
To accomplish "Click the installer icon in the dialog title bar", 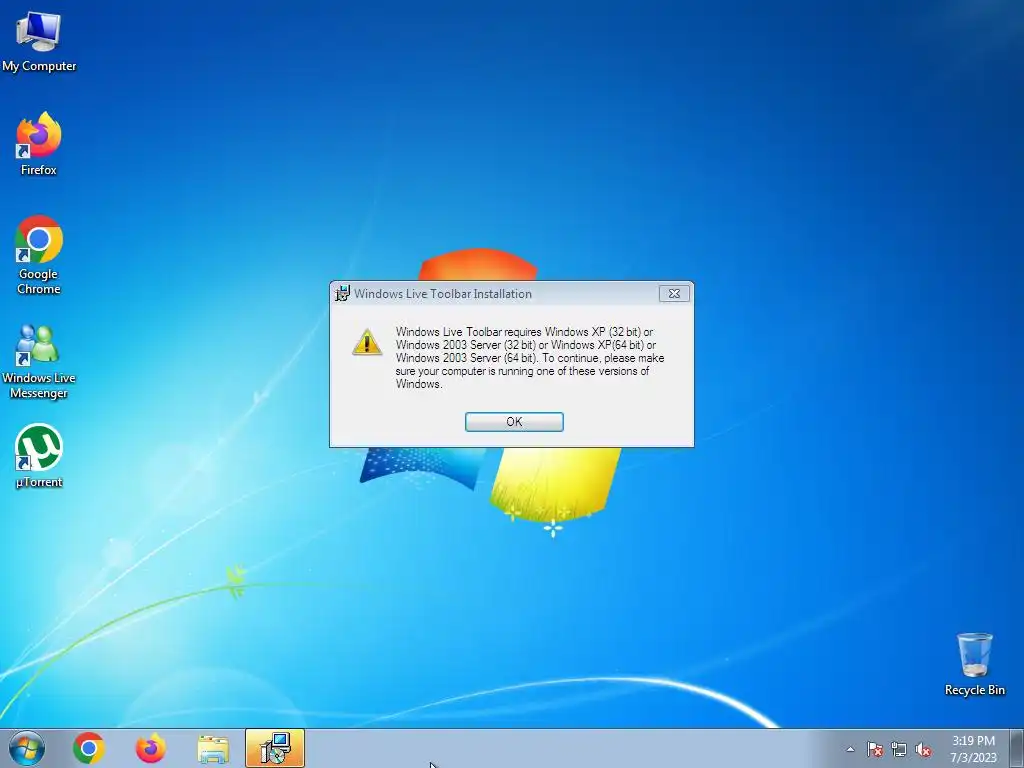I will click(342, 294).
